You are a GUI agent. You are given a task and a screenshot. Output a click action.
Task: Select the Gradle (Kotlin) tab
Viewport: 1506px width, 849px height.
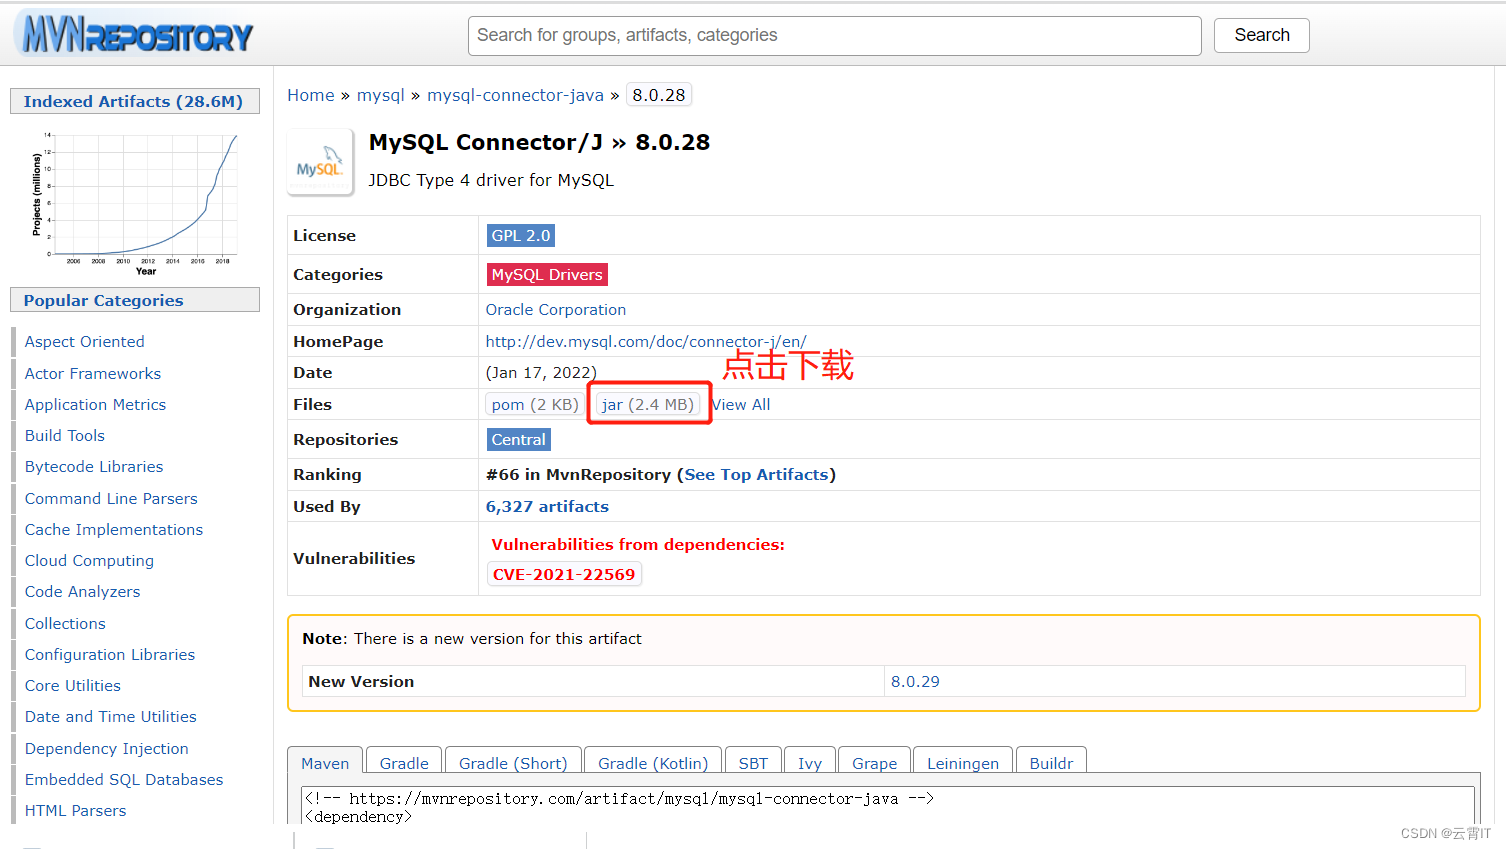(x=653, y=762)
